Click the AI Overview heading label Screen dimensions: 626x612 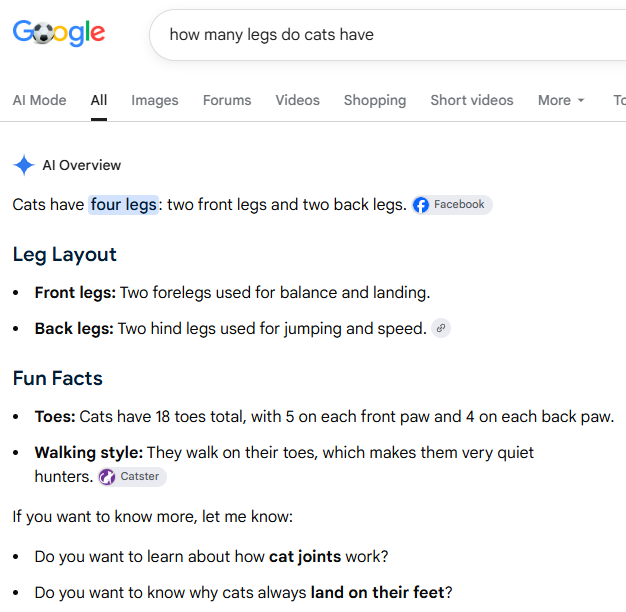(82, 165)
